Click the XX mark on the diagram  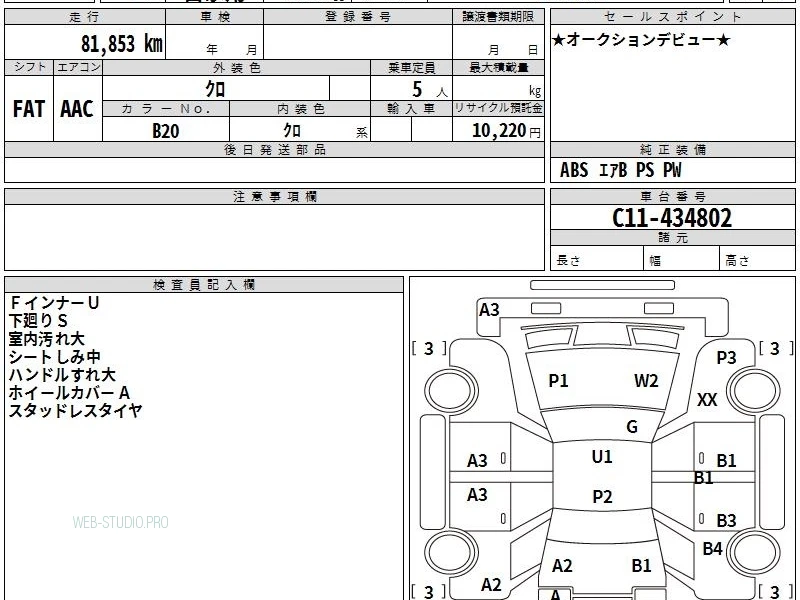[707, 399]
